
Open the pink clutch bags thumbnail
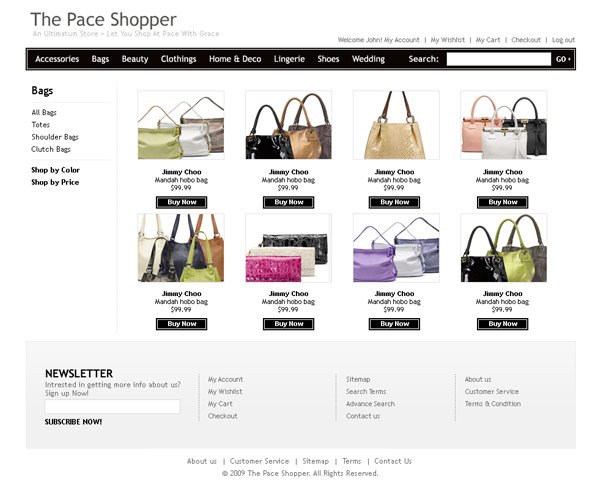[289, 248]
